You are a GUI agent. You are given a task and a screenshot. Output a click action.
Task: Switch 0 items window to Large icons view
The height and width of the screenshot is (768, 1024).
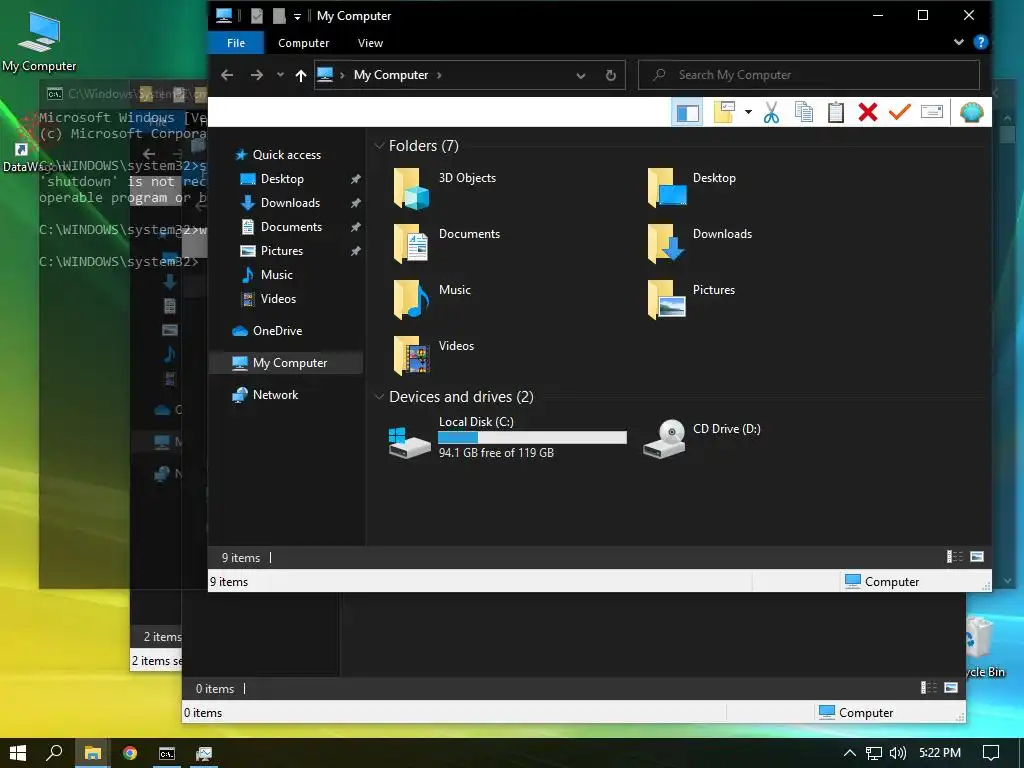tap(951, 687)
